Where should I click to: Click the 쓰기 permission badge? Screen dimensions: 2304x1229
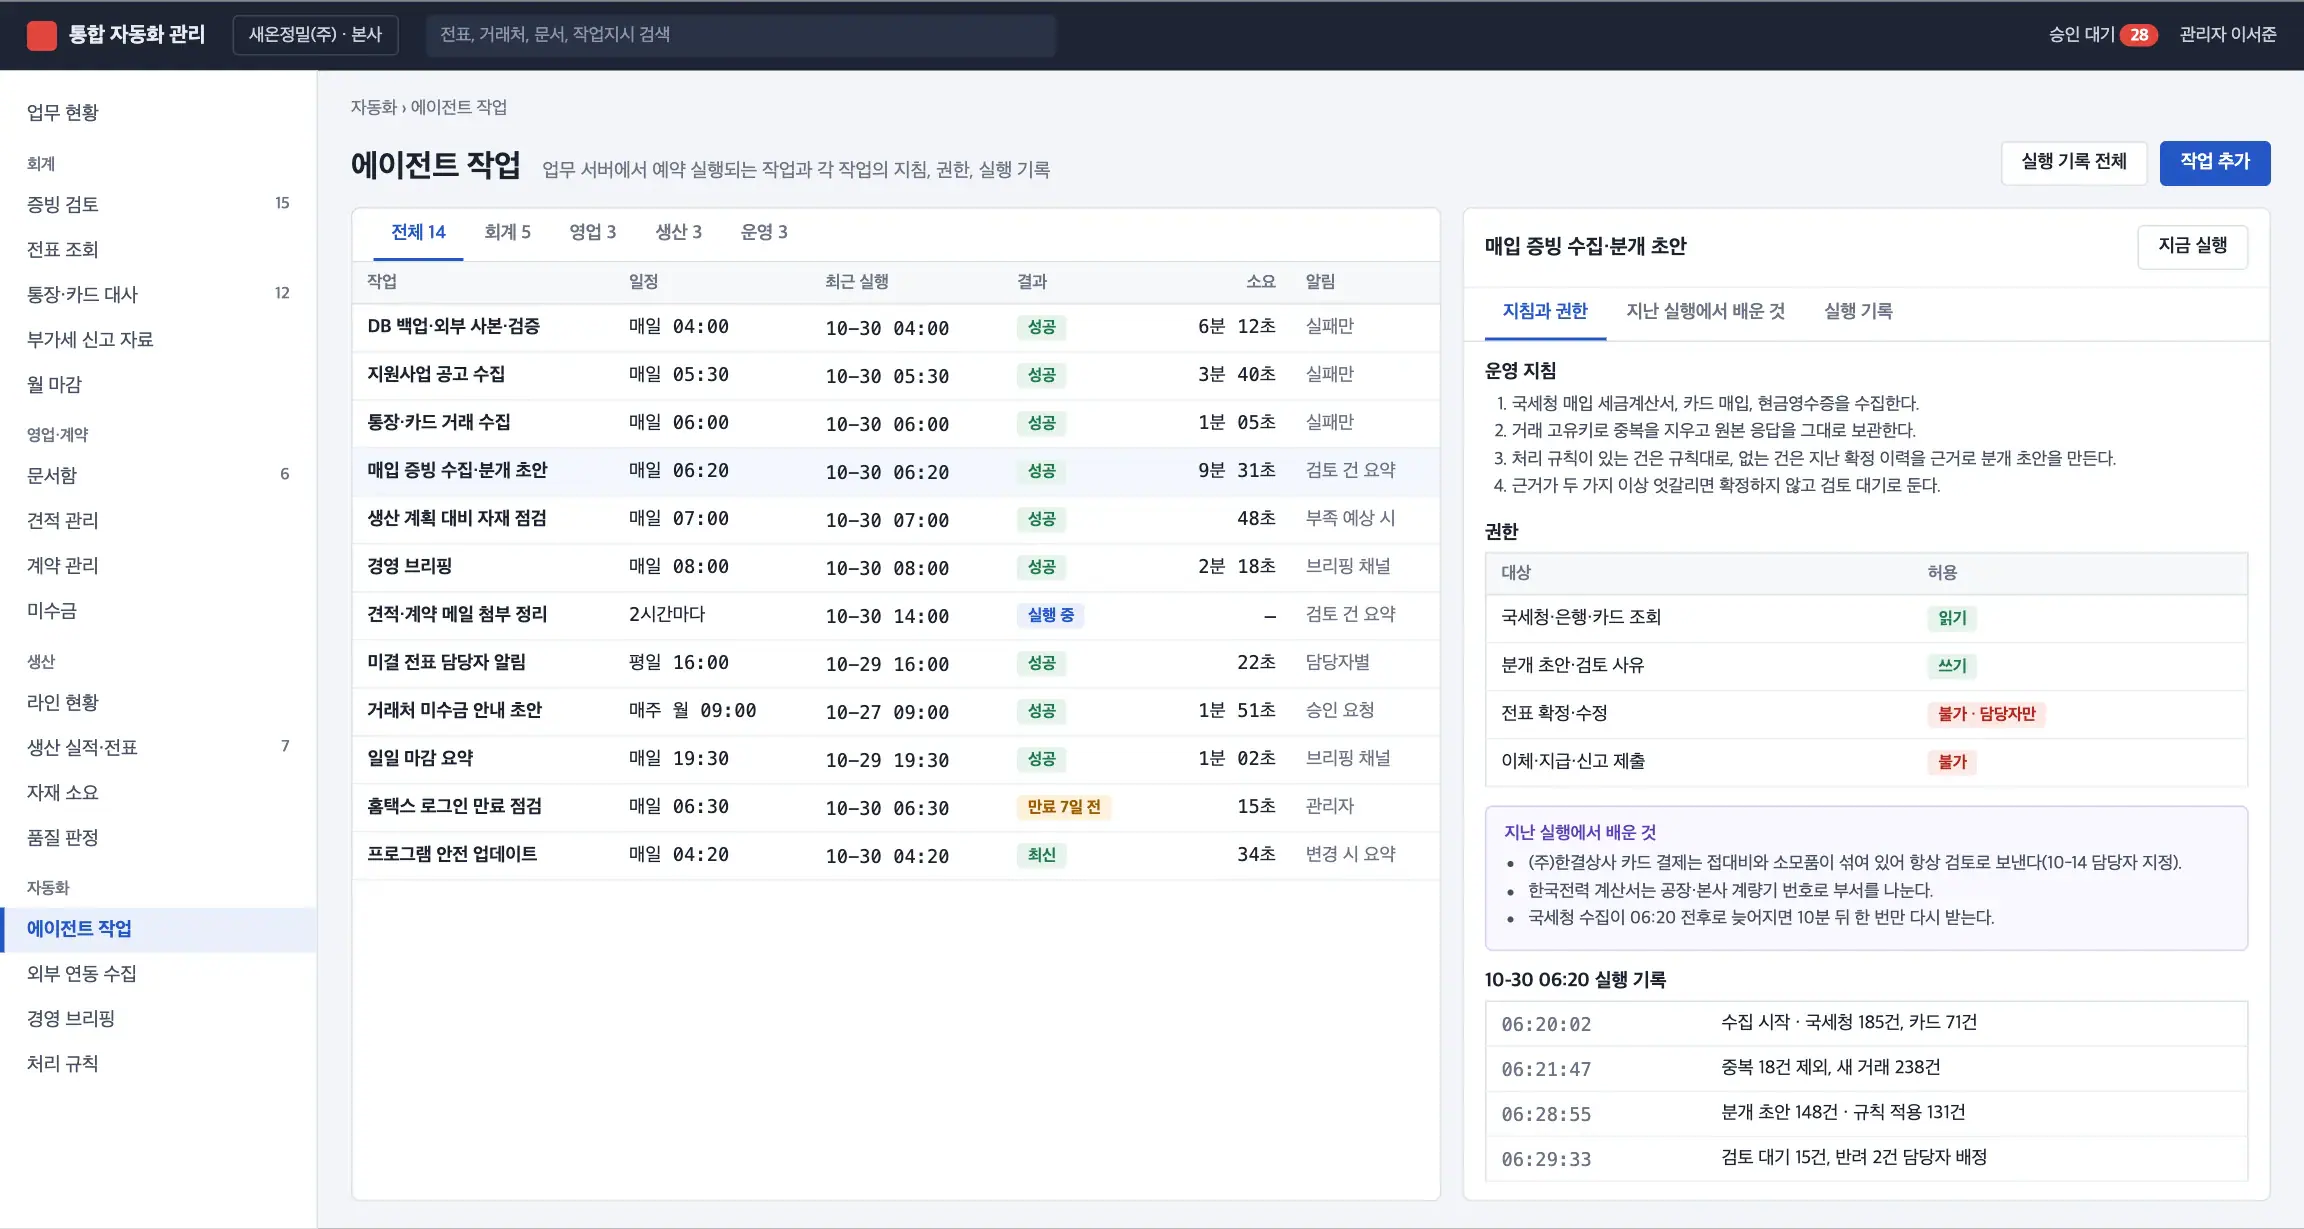1951,666
